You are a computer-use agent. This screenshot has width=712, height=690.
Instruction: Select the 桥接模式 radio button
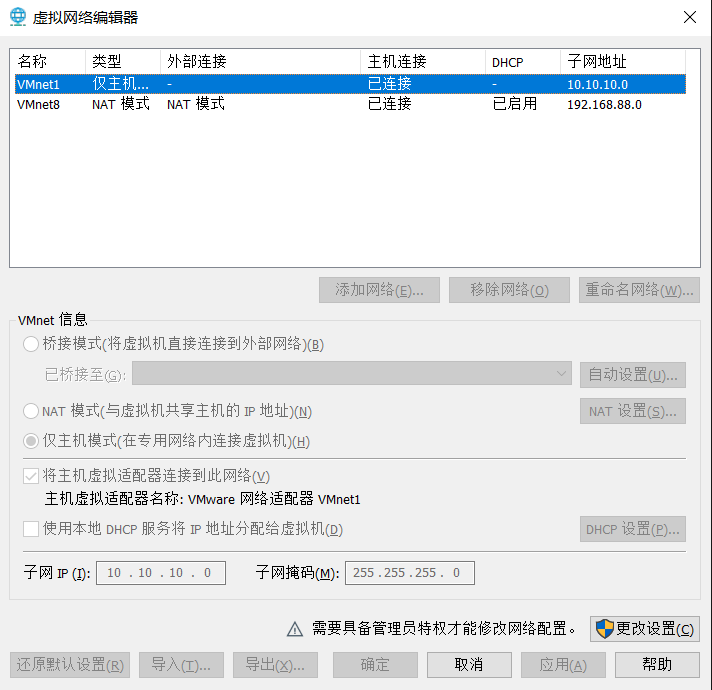tap(31, 344)
